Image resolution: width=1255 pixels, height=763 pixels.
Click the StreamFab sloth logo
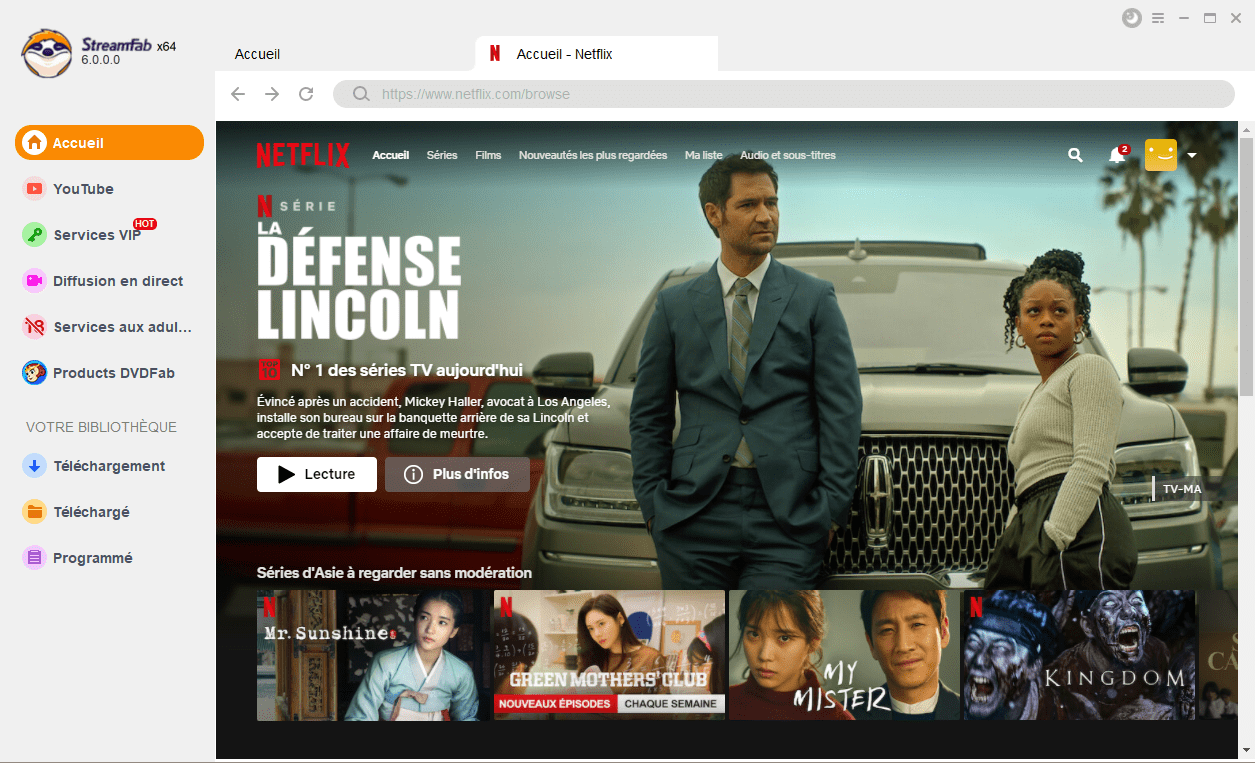click(x=47, y=52)
